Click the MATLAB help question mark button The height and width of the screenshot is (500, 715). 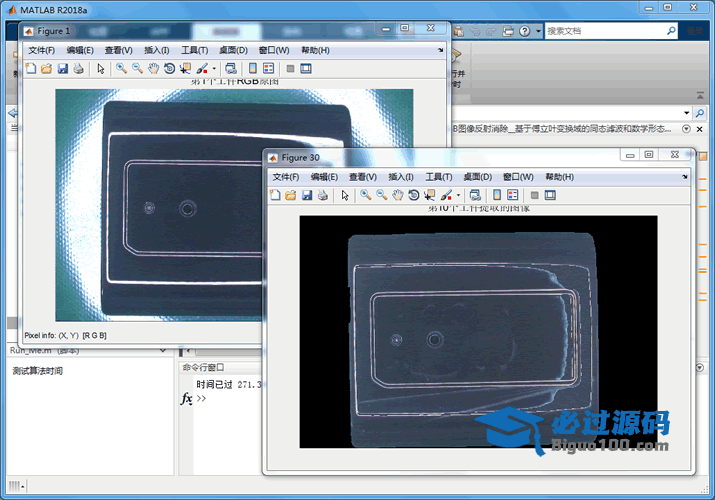pyautogui.click(x=525, y=31)
